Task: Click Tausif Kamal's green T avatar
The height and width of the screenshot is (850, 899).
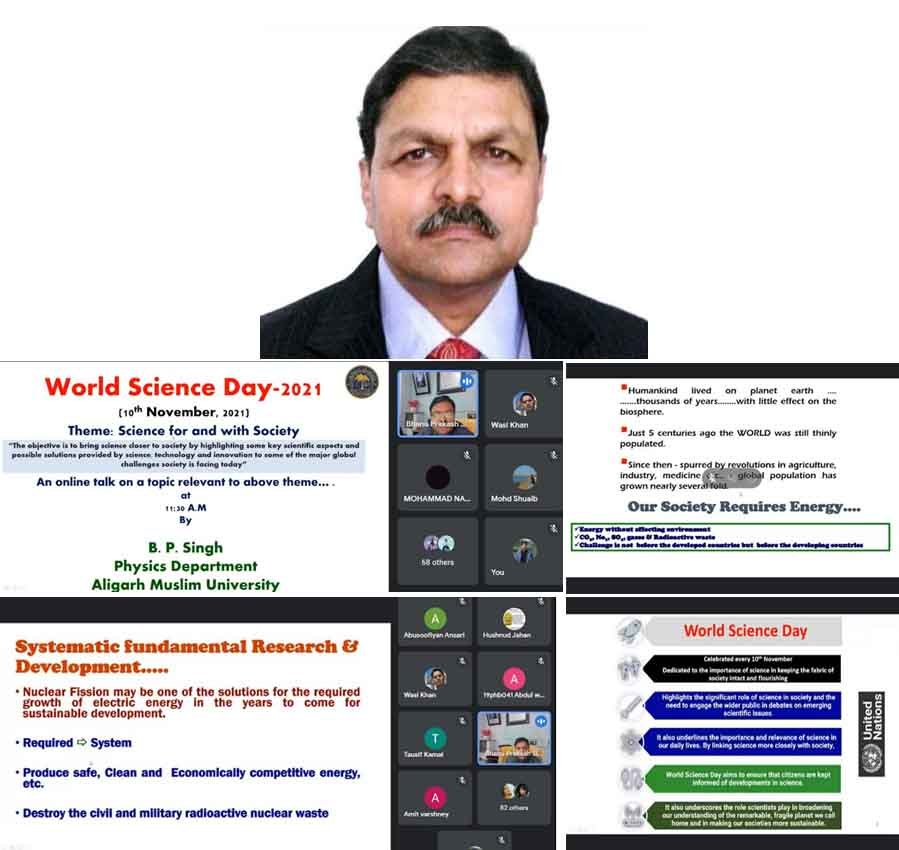Action: click(435, 739)
